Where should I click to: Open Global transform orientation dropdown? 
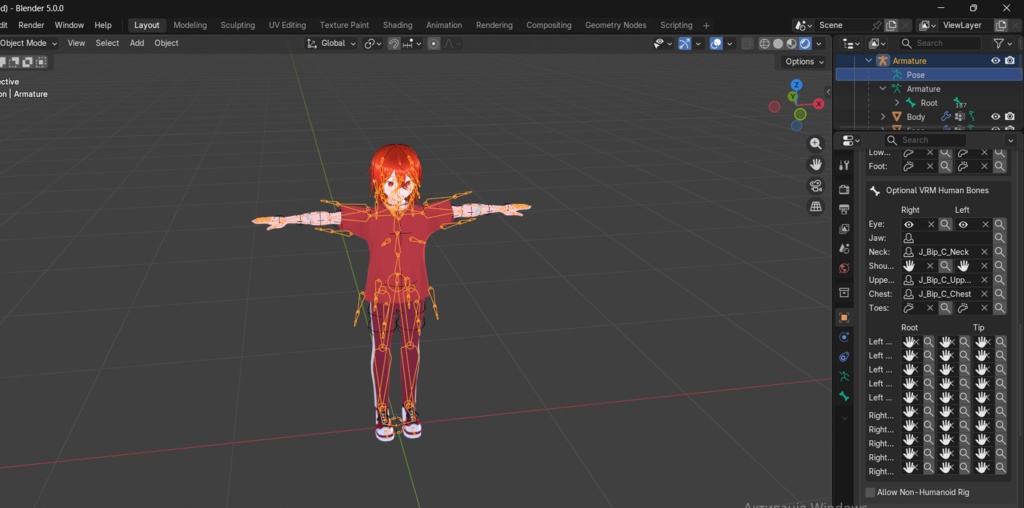click(x=332, y=43)
